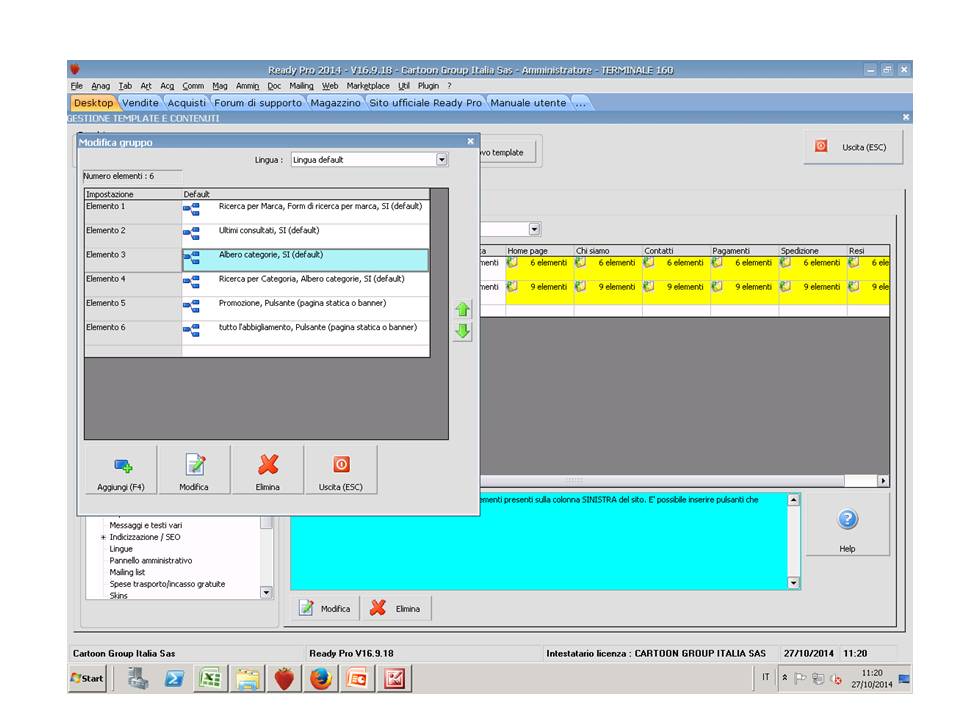Move selected element down with green arrow
The width and height of the screenshot is (960, 720).
[x=463, y=331]
